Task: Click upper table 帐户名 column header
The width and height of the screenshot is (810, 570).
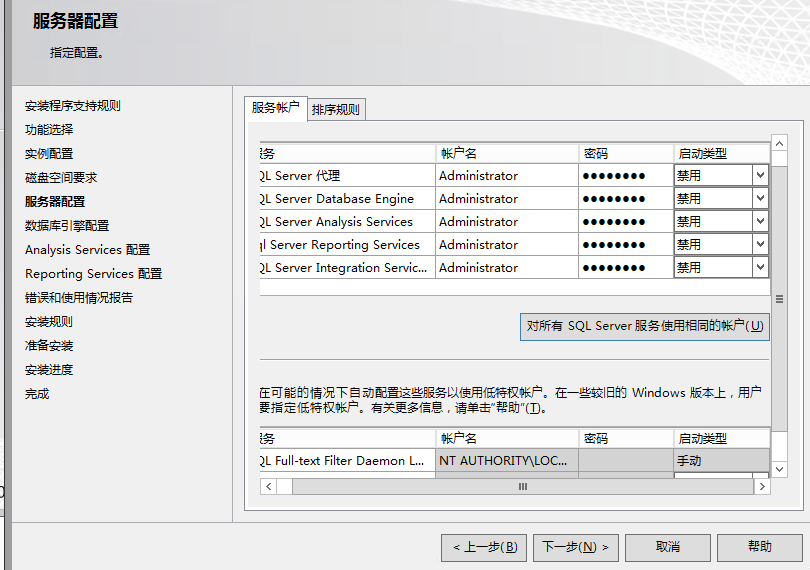Action: coord(507,153)
